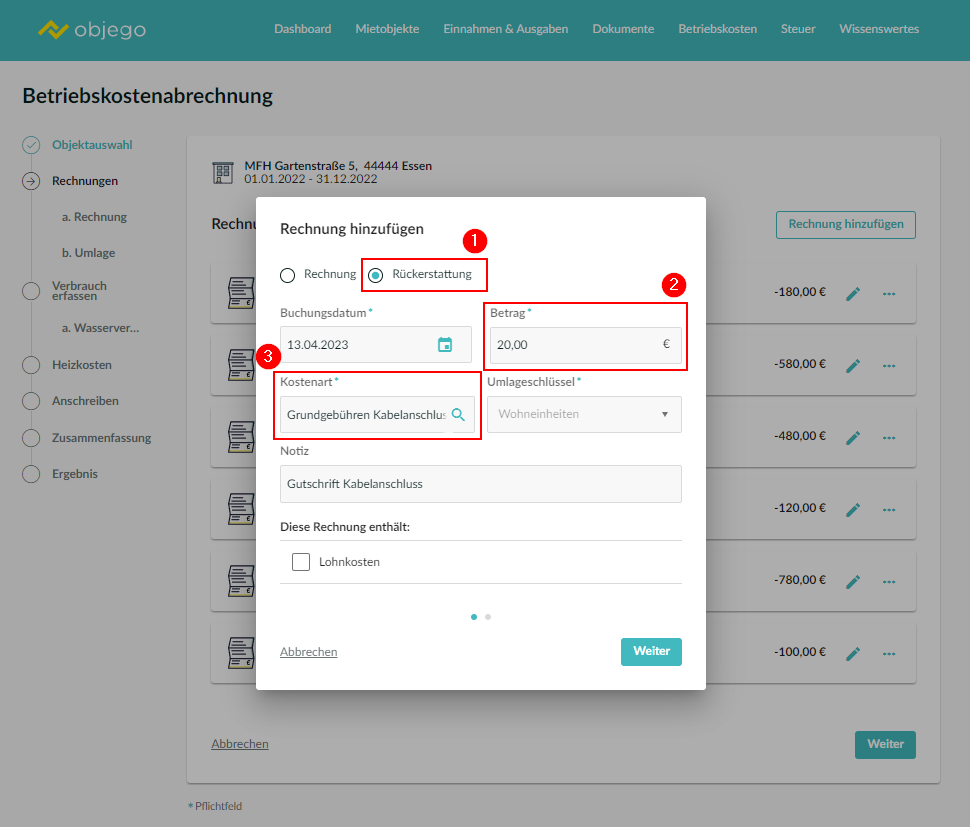970x827 pixels.
Task: Open the Umlageschlüssel dropdown
Action: point(584,414)
